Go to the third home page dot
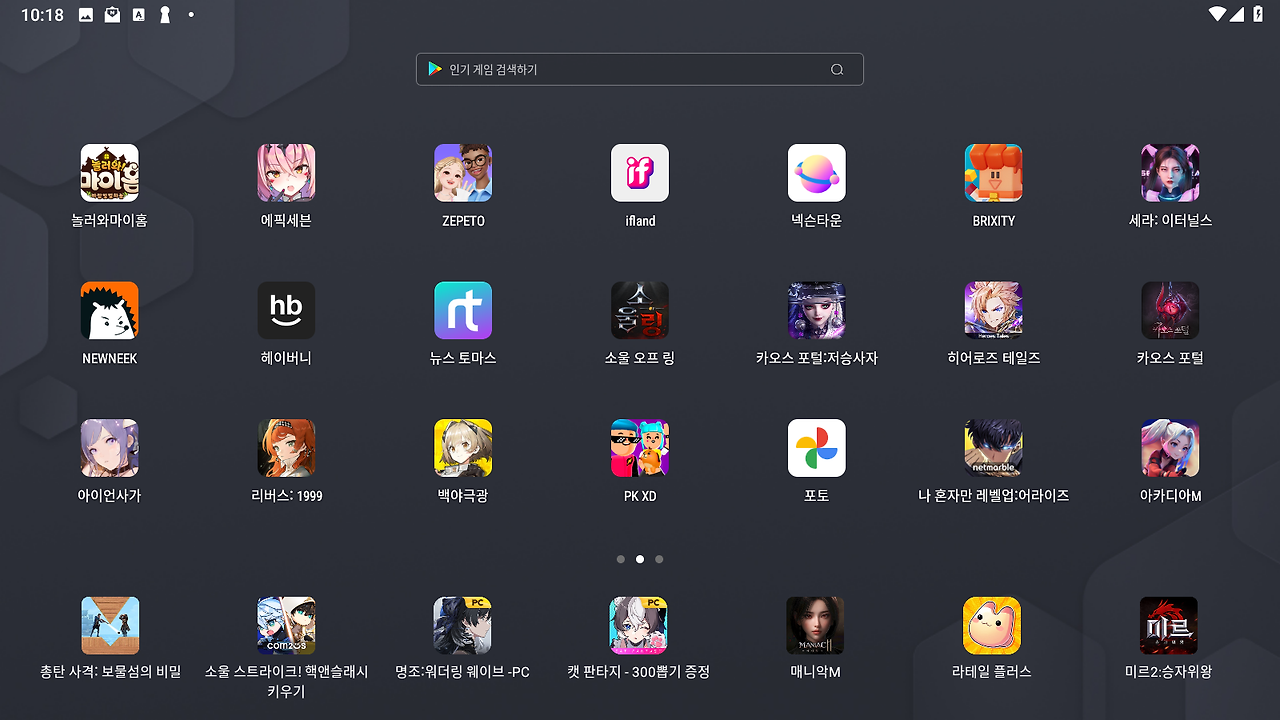1280x720 pixels. [x=659, y=559]
